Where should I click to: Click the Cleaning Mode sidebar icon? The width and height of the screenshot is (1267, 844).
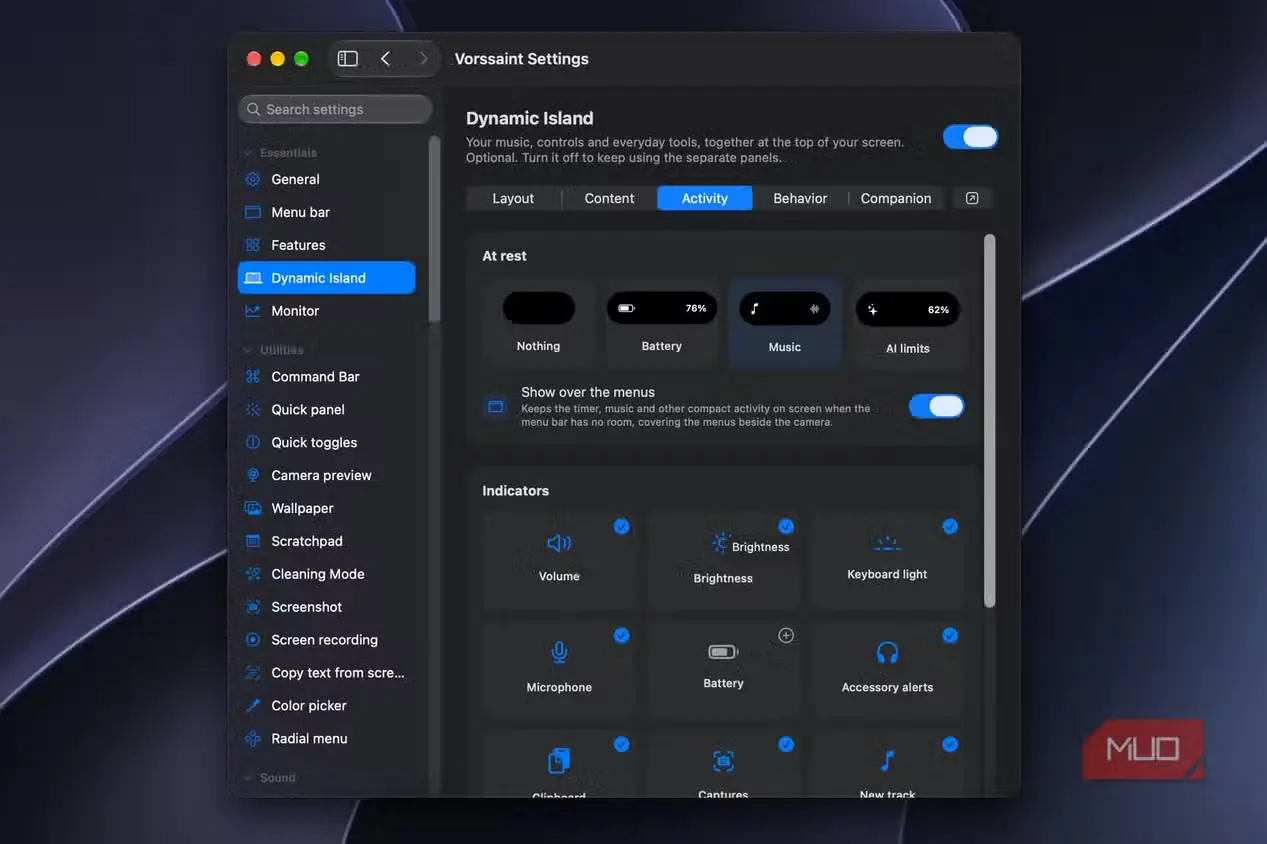click(253, 575)
